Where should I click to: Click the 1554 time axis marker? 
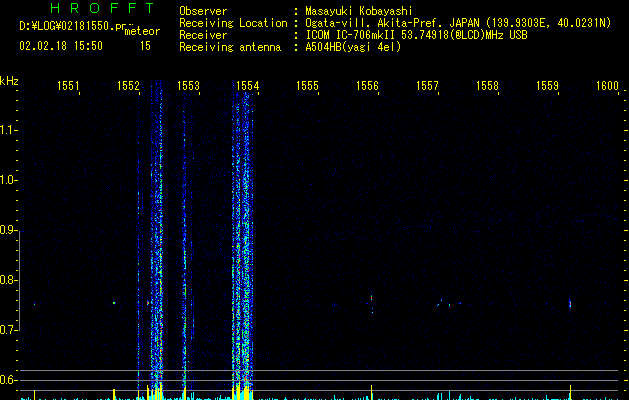(x=248, y=86)
